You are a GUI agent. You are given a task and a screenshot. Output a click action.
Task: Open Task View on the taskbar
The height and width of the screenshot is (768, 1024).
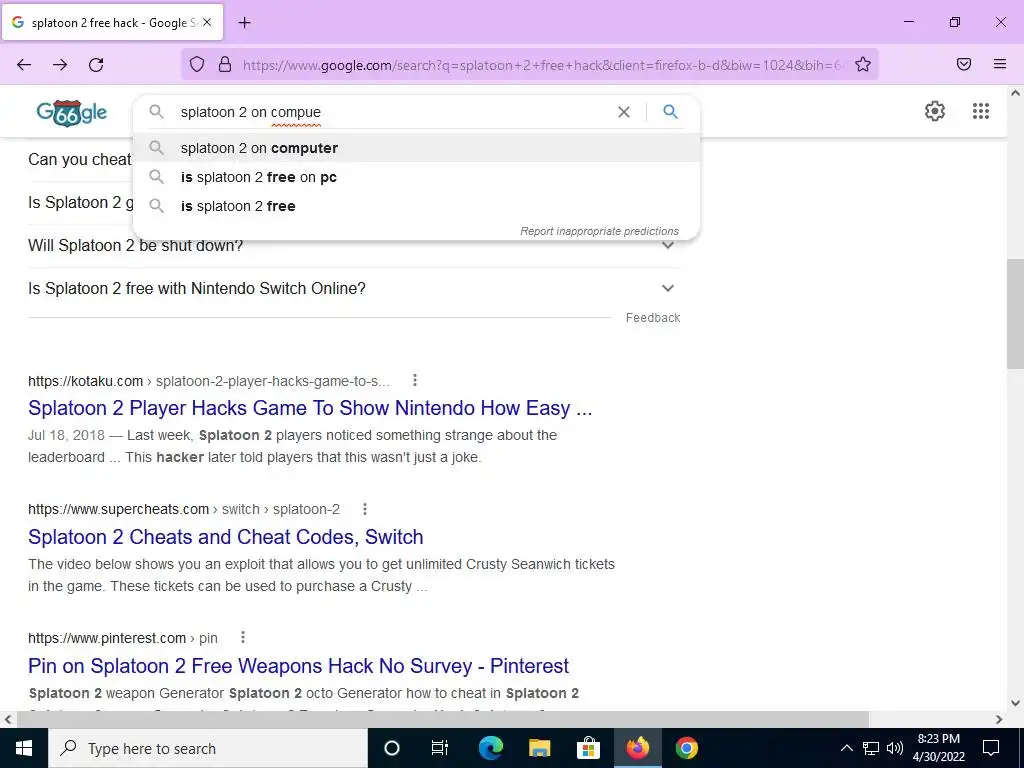coord(440,748)
